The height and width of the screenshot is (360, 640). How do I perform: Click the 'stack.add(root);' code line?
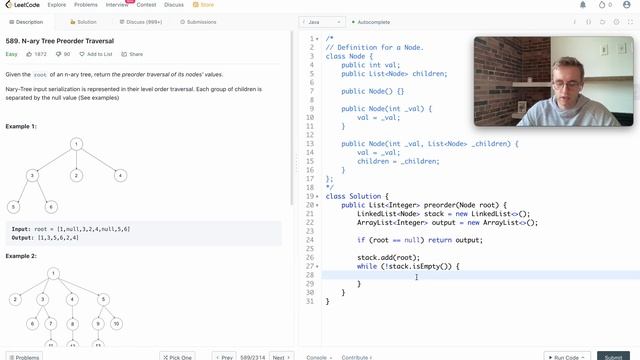[388, 258]
